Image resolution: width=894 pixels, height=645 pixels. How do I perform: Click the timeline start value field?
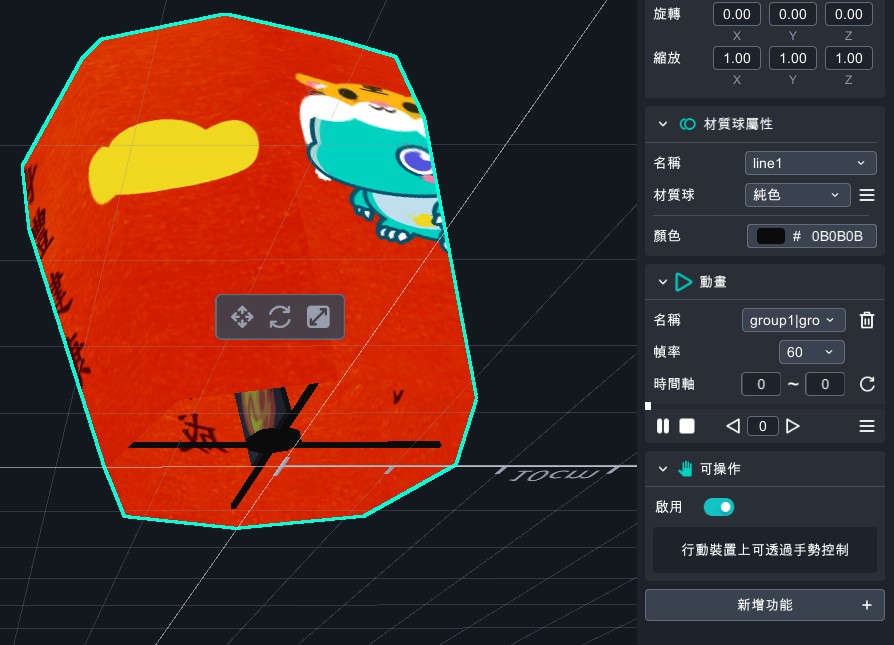tap(761, 384)
